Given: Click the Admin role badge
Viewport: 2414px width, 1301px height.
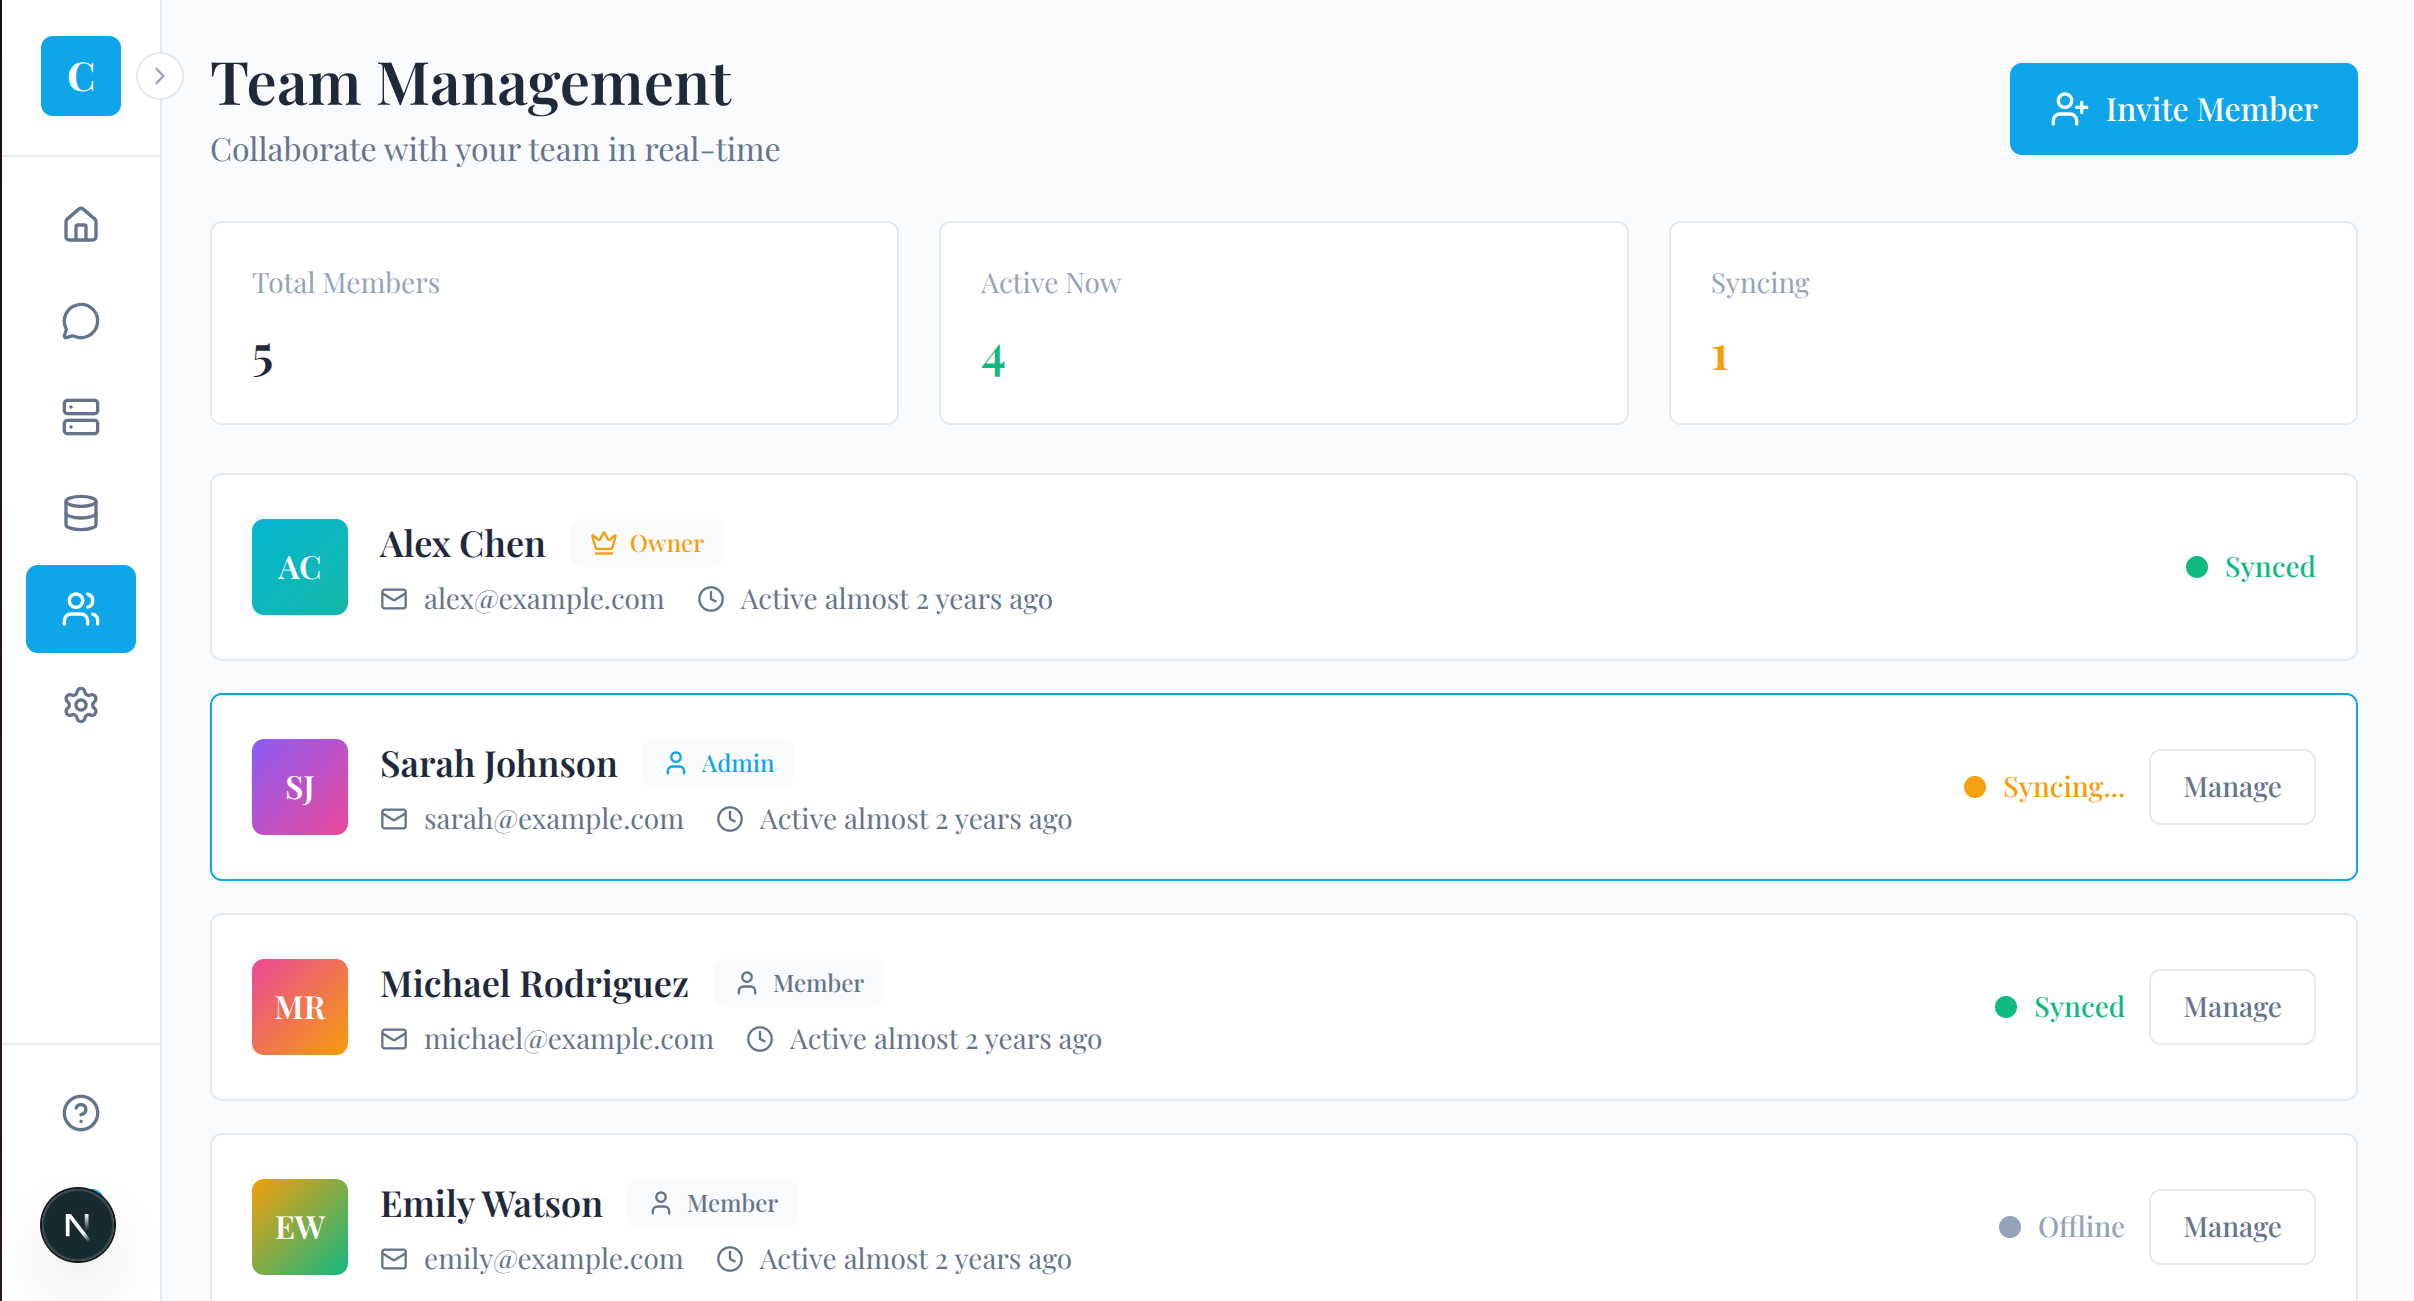Looking at the screenshot, I should [719, 763].
